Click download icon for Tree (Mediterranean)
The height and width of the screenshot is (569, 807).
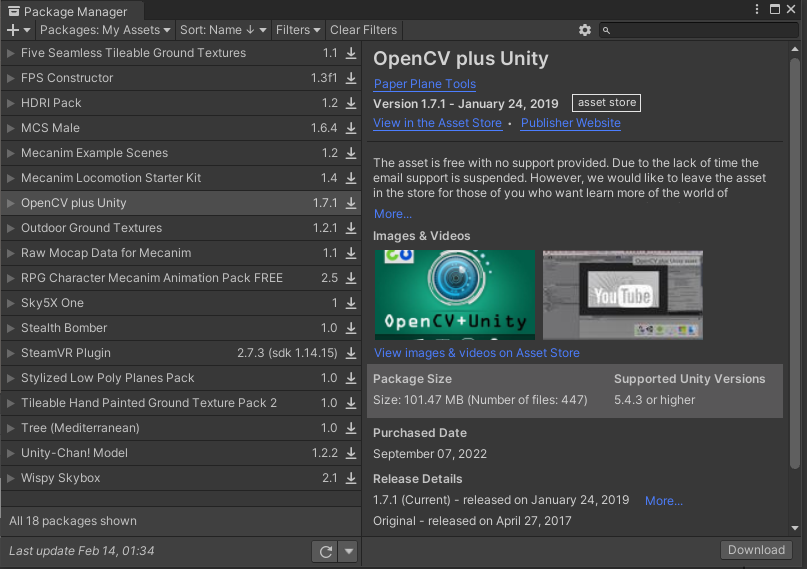coord(351,428)
